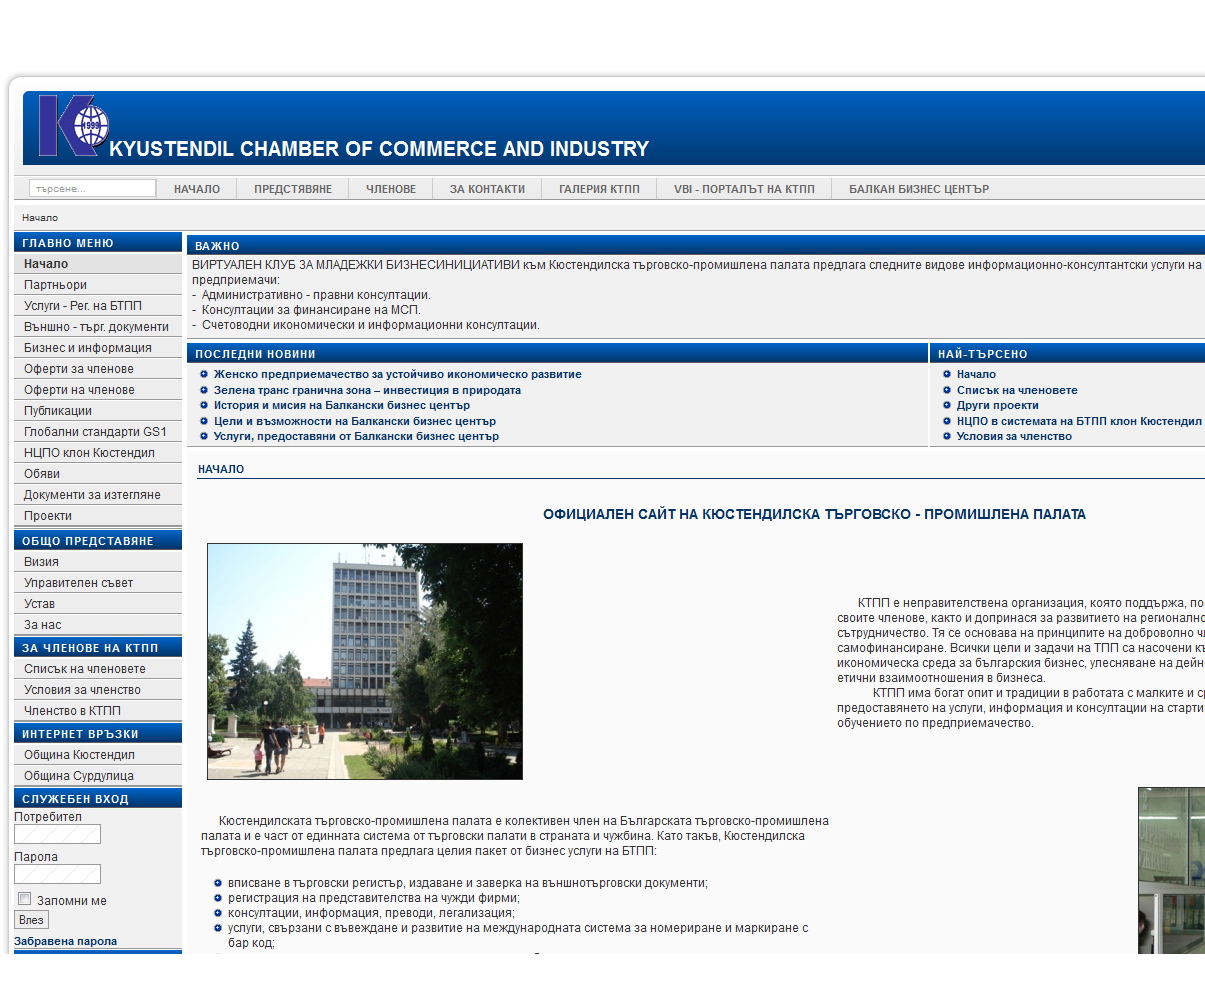This screenshot has width=1205, height=1001.
Task: Click the Потребител username input field
Action: [57, 834]
